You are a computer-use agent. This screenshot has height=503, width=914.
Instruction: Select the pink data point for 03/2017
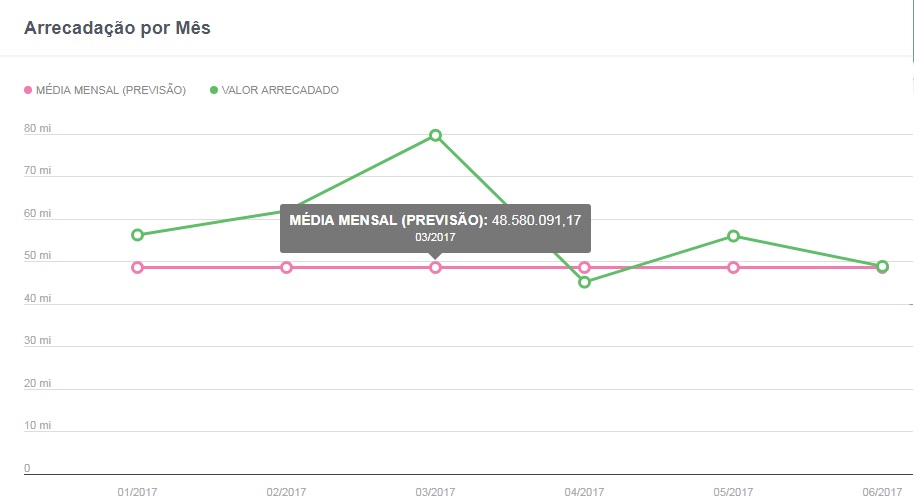tap(435, 267)
